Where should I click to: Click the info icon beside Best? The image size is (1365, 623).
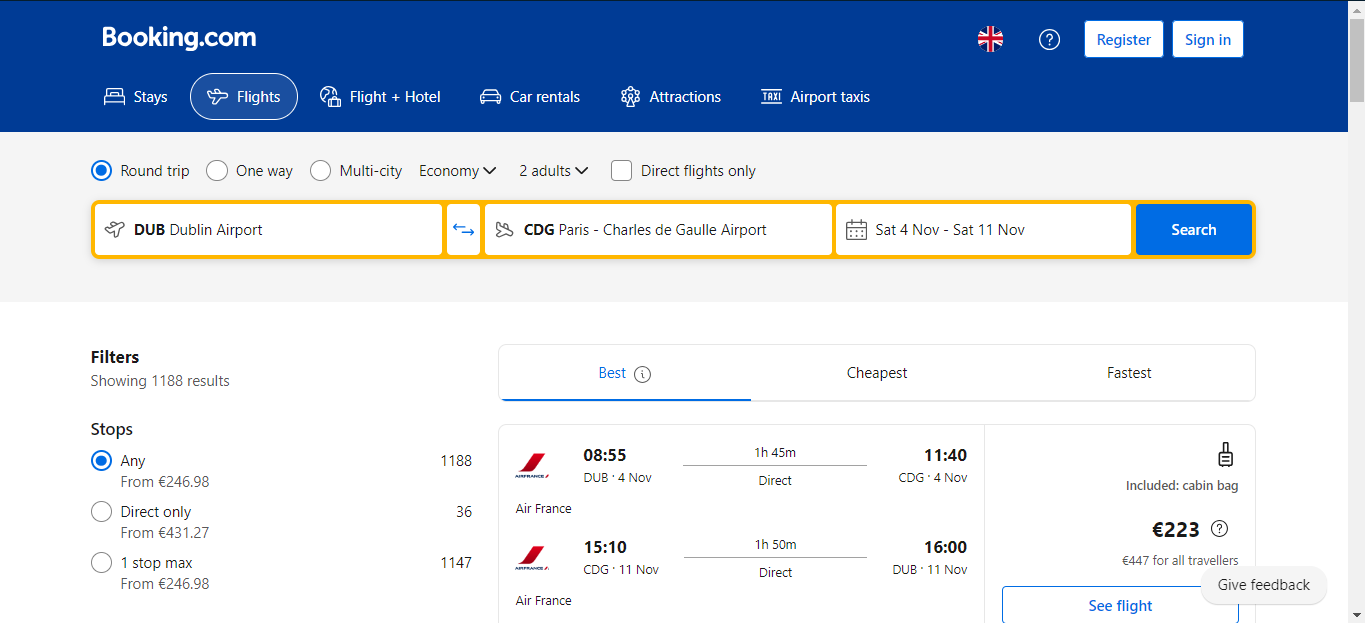tap(642, 374)
